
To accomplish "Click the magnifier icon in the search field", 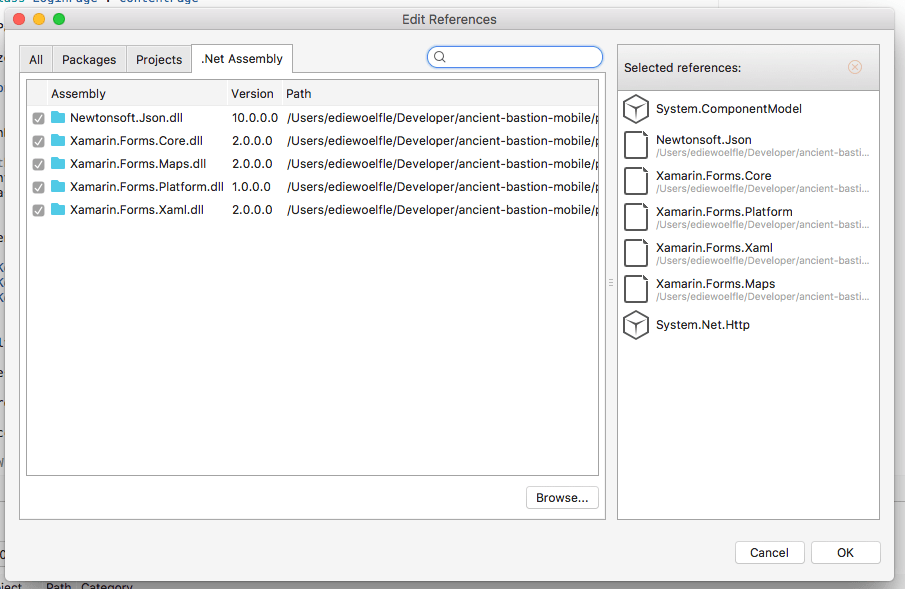I will (x=440, y=57).
